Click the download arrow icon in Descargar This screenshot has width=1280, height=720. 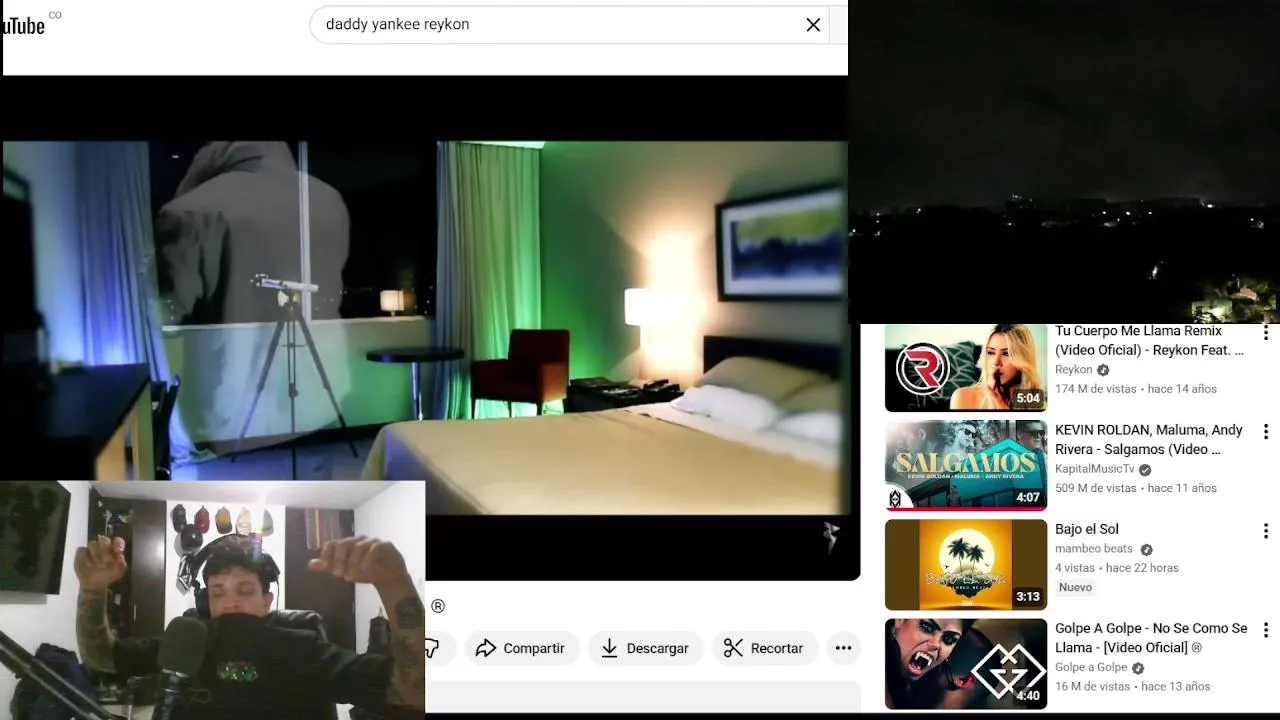coord(609,648)
